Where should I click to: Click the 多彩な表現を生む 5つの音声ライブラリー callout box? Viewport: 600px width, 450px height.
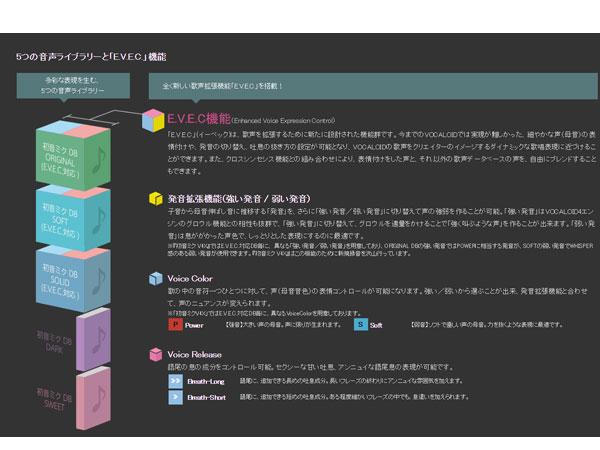coord(73,86)
